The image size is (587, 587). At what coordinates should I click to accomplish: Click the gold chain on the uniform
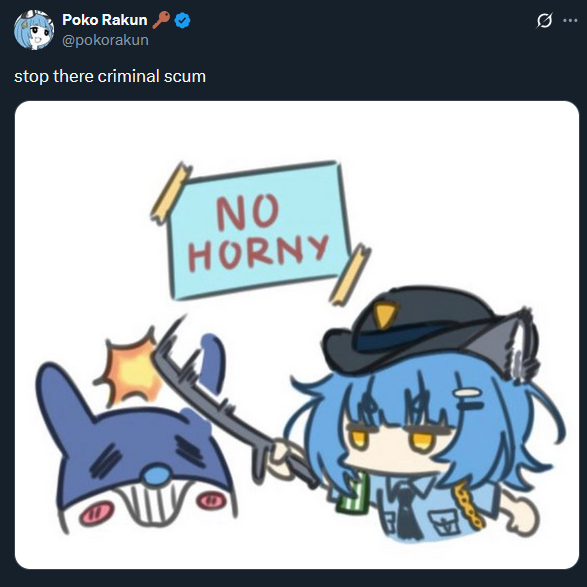pos(467,505)
